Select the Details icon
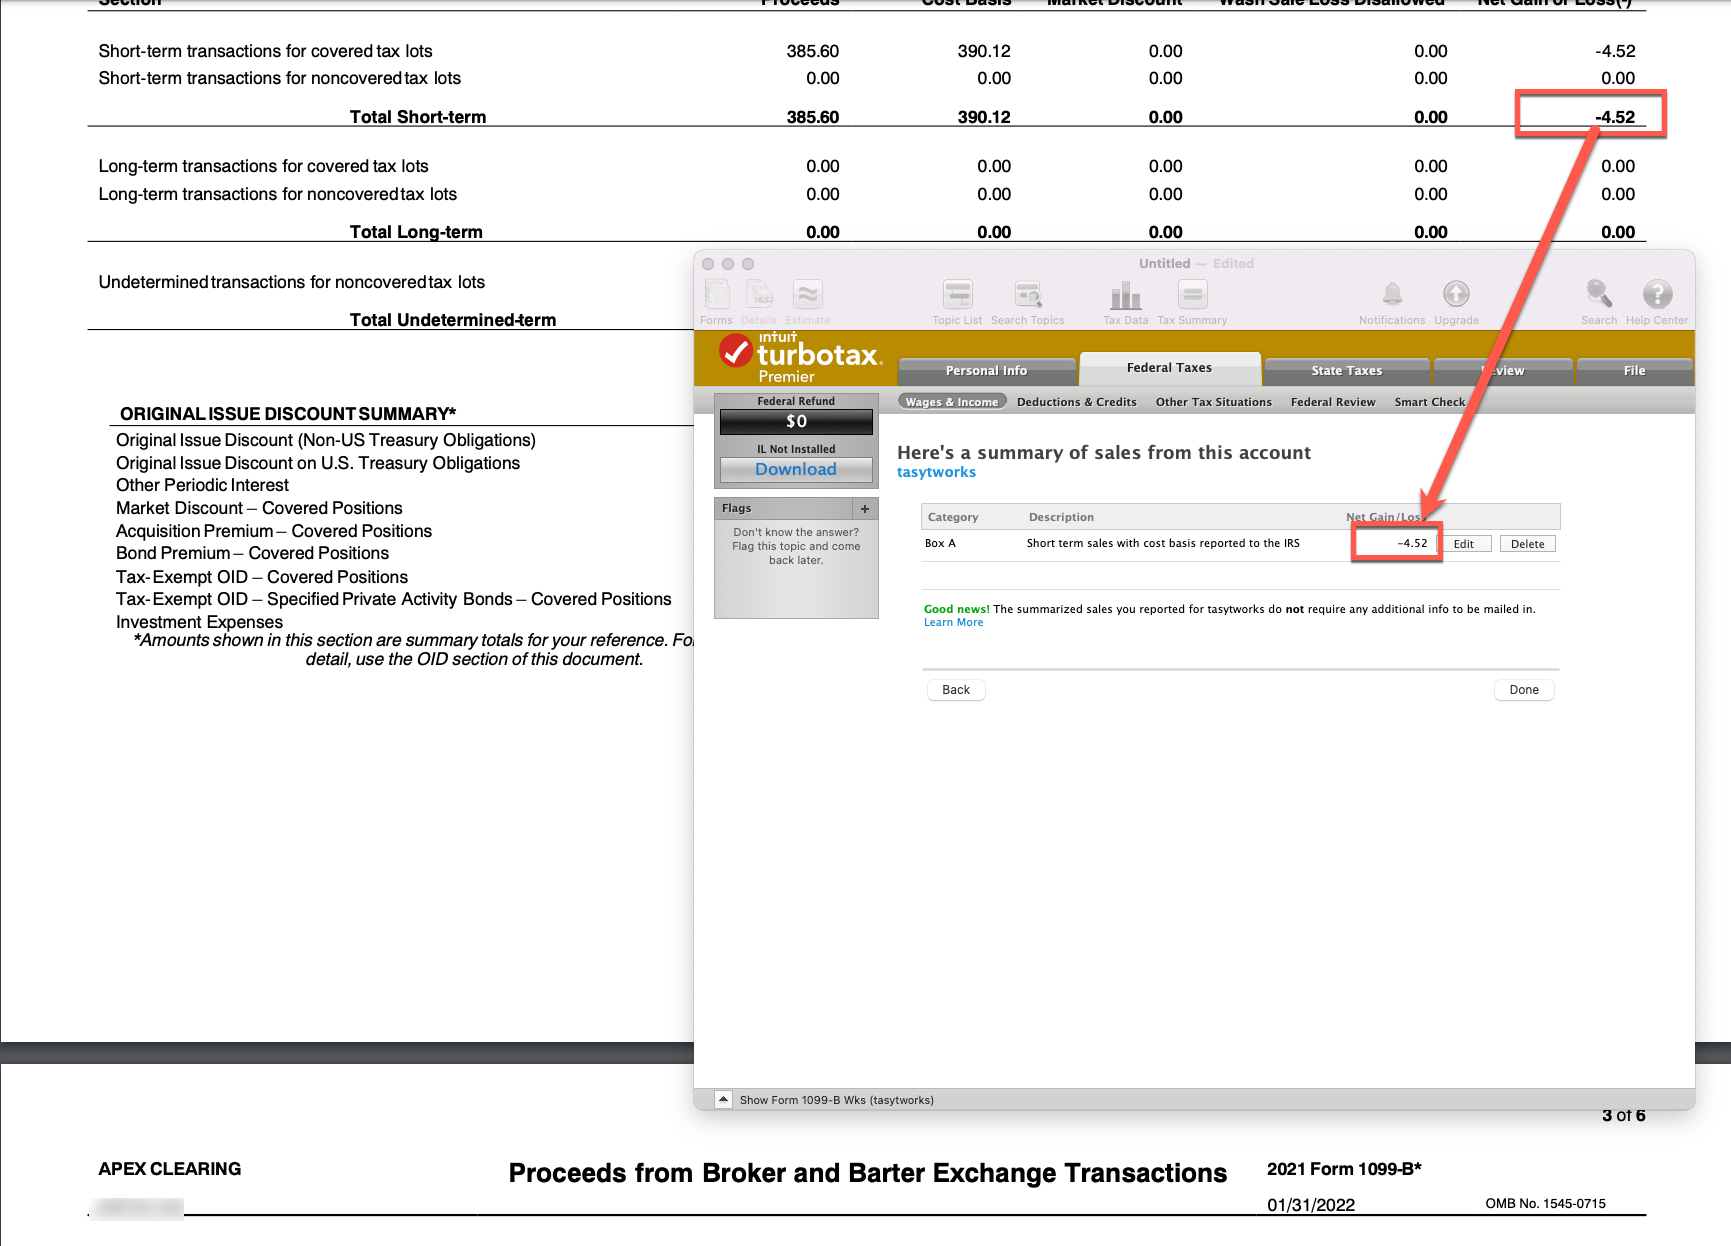 pos(759,299)
